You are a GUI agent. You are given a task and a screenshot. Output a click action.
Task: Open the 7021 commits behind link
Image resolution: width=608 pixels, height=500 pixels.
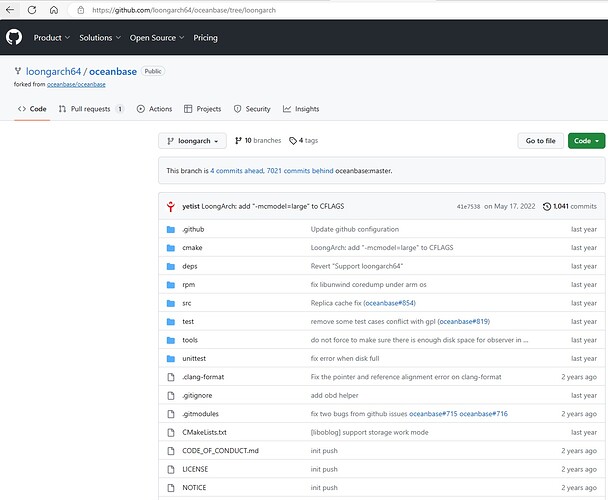click(x=300, y=171)
